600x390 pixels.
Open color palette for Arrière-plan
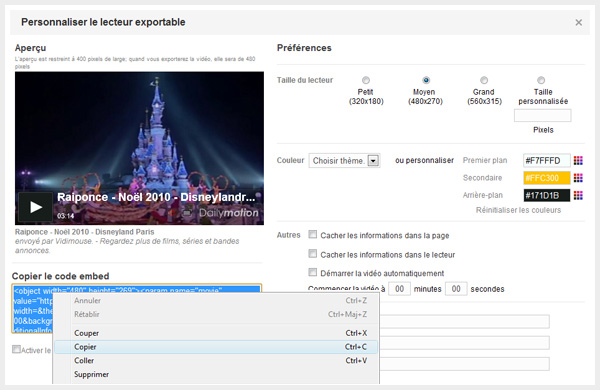point(578,196)
